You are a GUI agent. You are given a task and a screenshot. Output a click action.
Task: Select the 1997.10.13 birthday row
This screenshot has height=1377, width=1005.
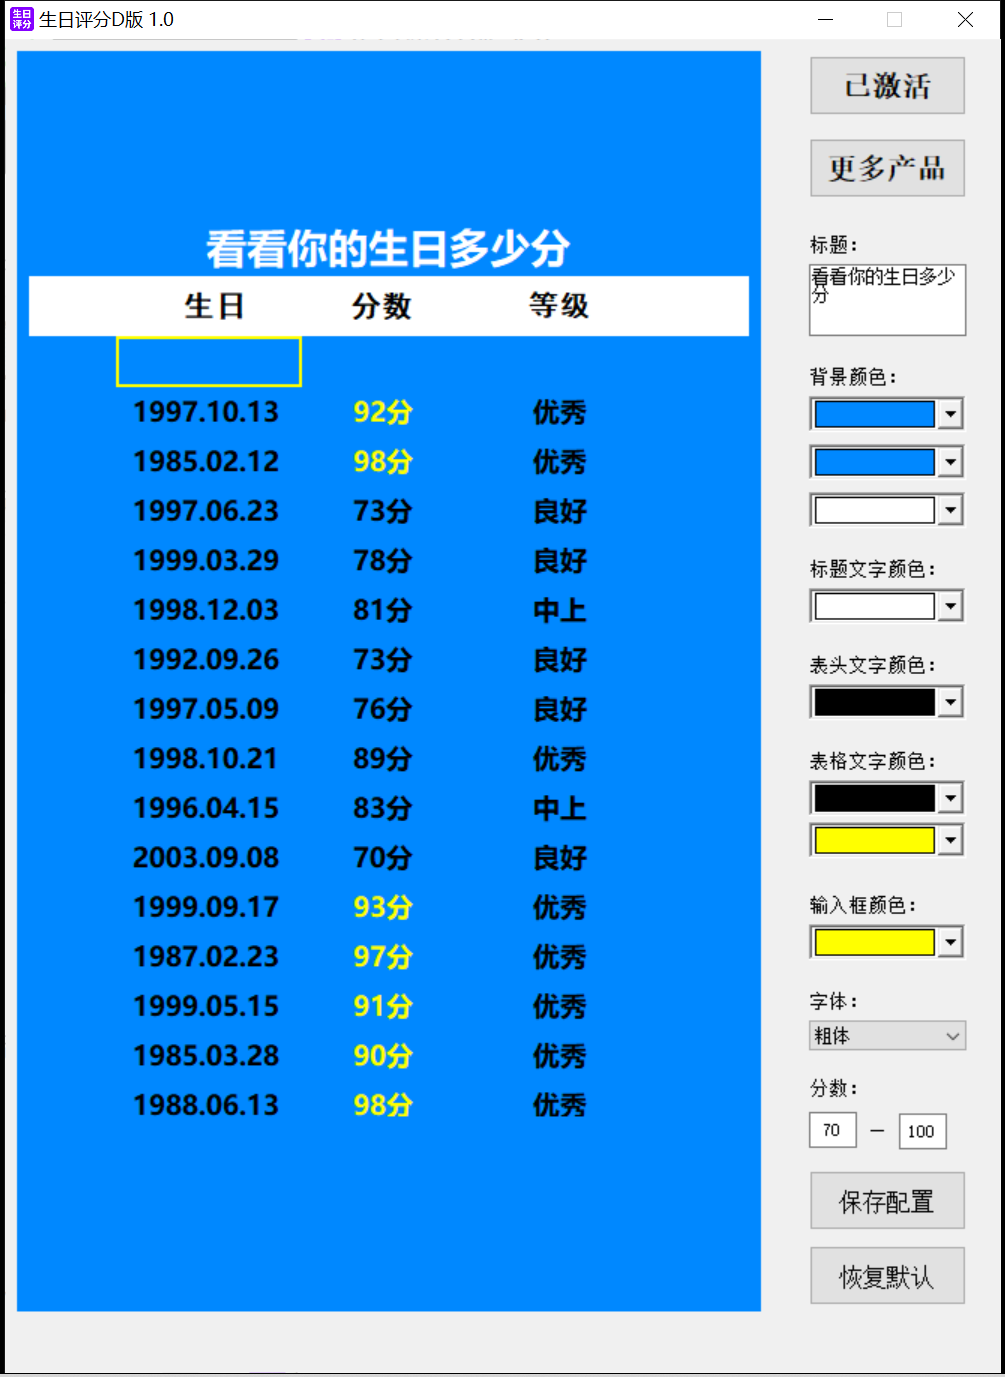206,412
